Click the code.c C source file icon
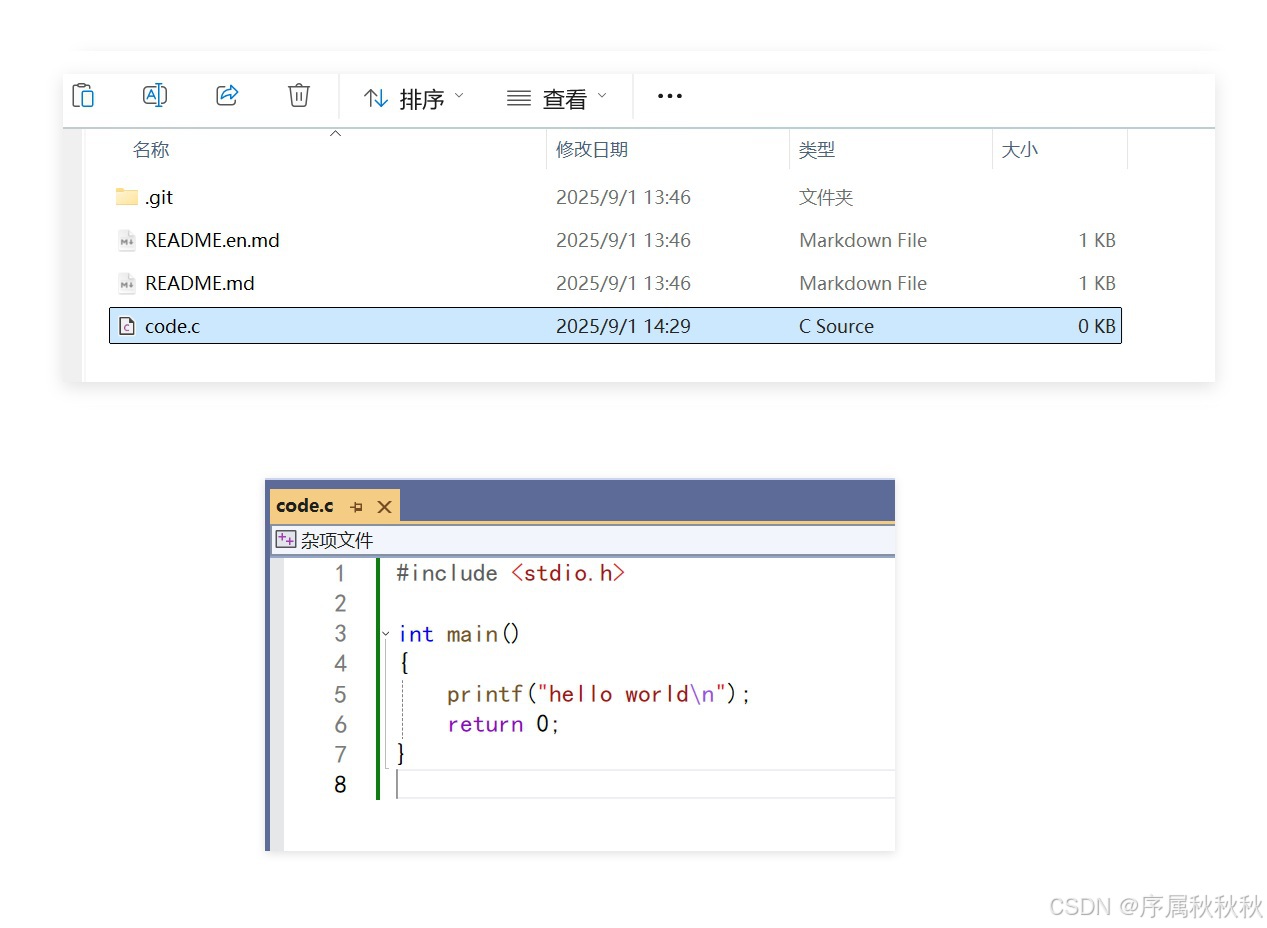This screenshot has width=1267, height=928. pyautogui.click(x=127, y=326)
